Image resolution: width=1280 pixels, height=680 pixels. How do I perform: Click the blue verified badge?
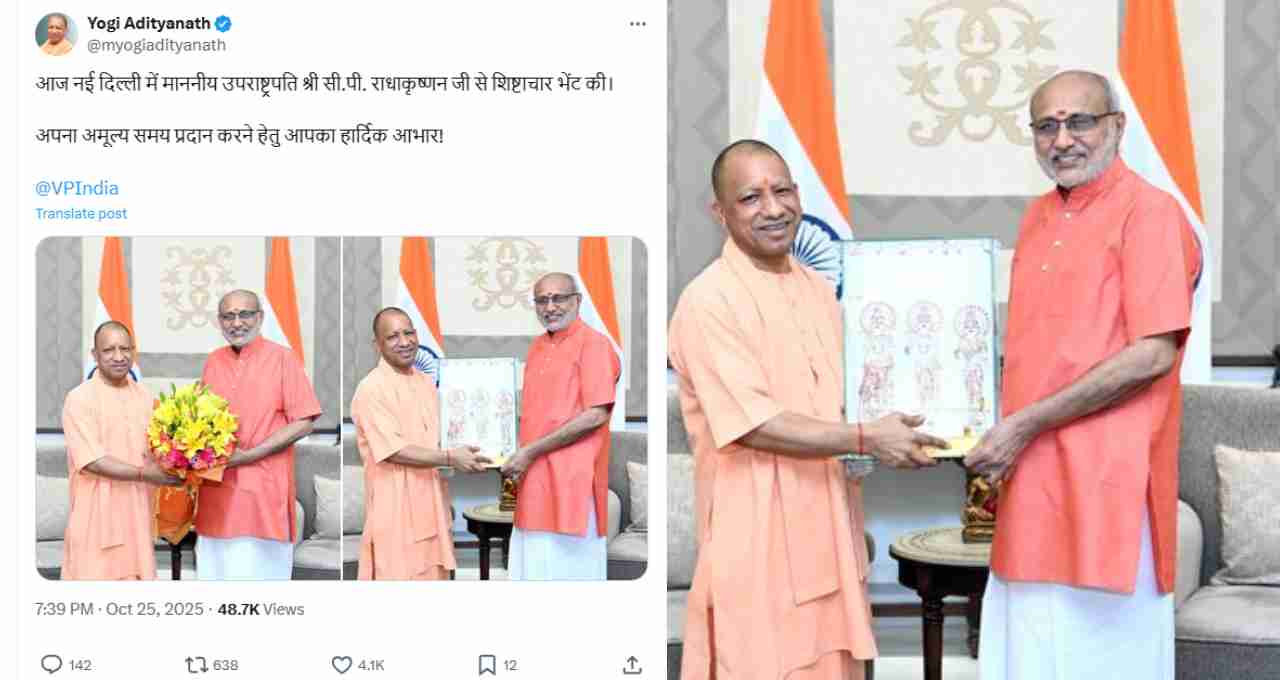(x=224, y=23)
